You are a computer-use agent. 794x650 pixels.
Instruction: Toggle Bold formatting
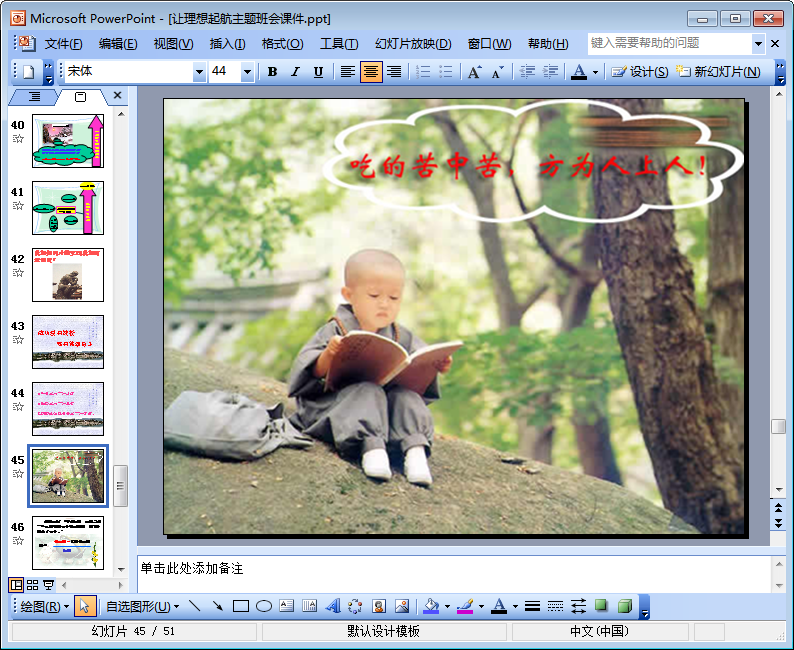(272, 72)
